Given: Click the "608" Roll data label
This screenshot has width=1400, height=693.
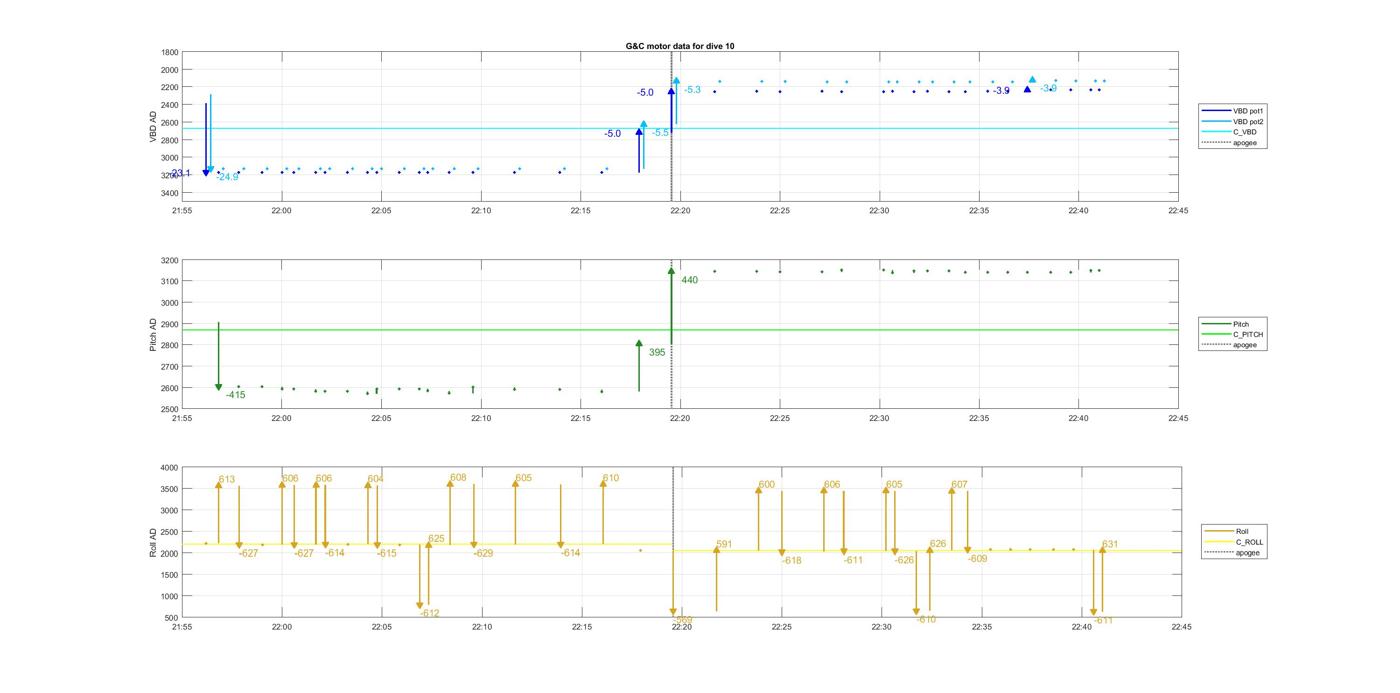Looking at the screenshot, I should tap(458, 478).
